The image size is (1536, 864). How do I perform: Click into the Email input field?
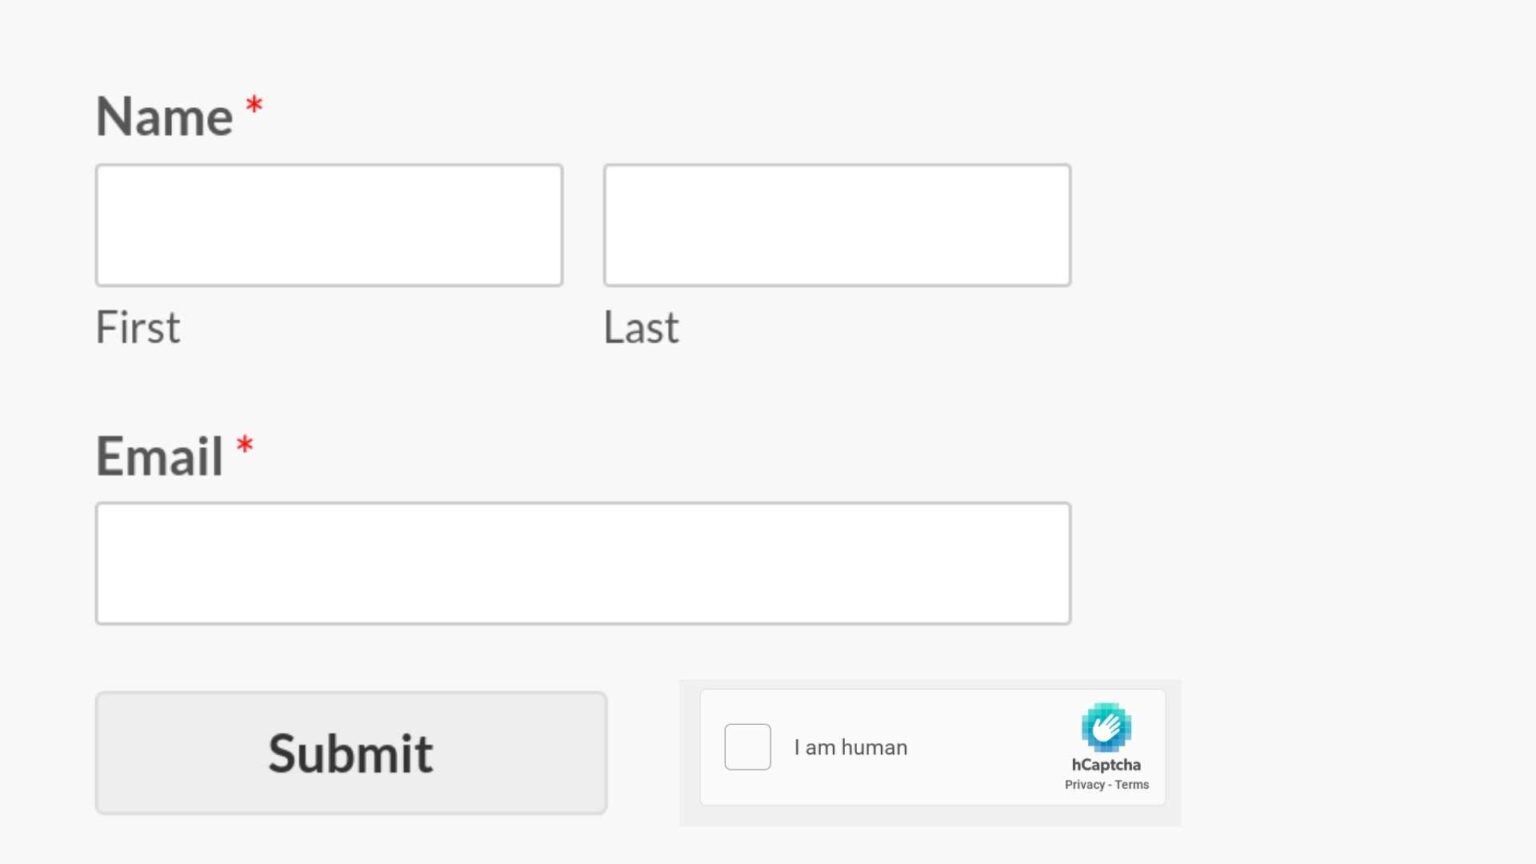[583, 563]
